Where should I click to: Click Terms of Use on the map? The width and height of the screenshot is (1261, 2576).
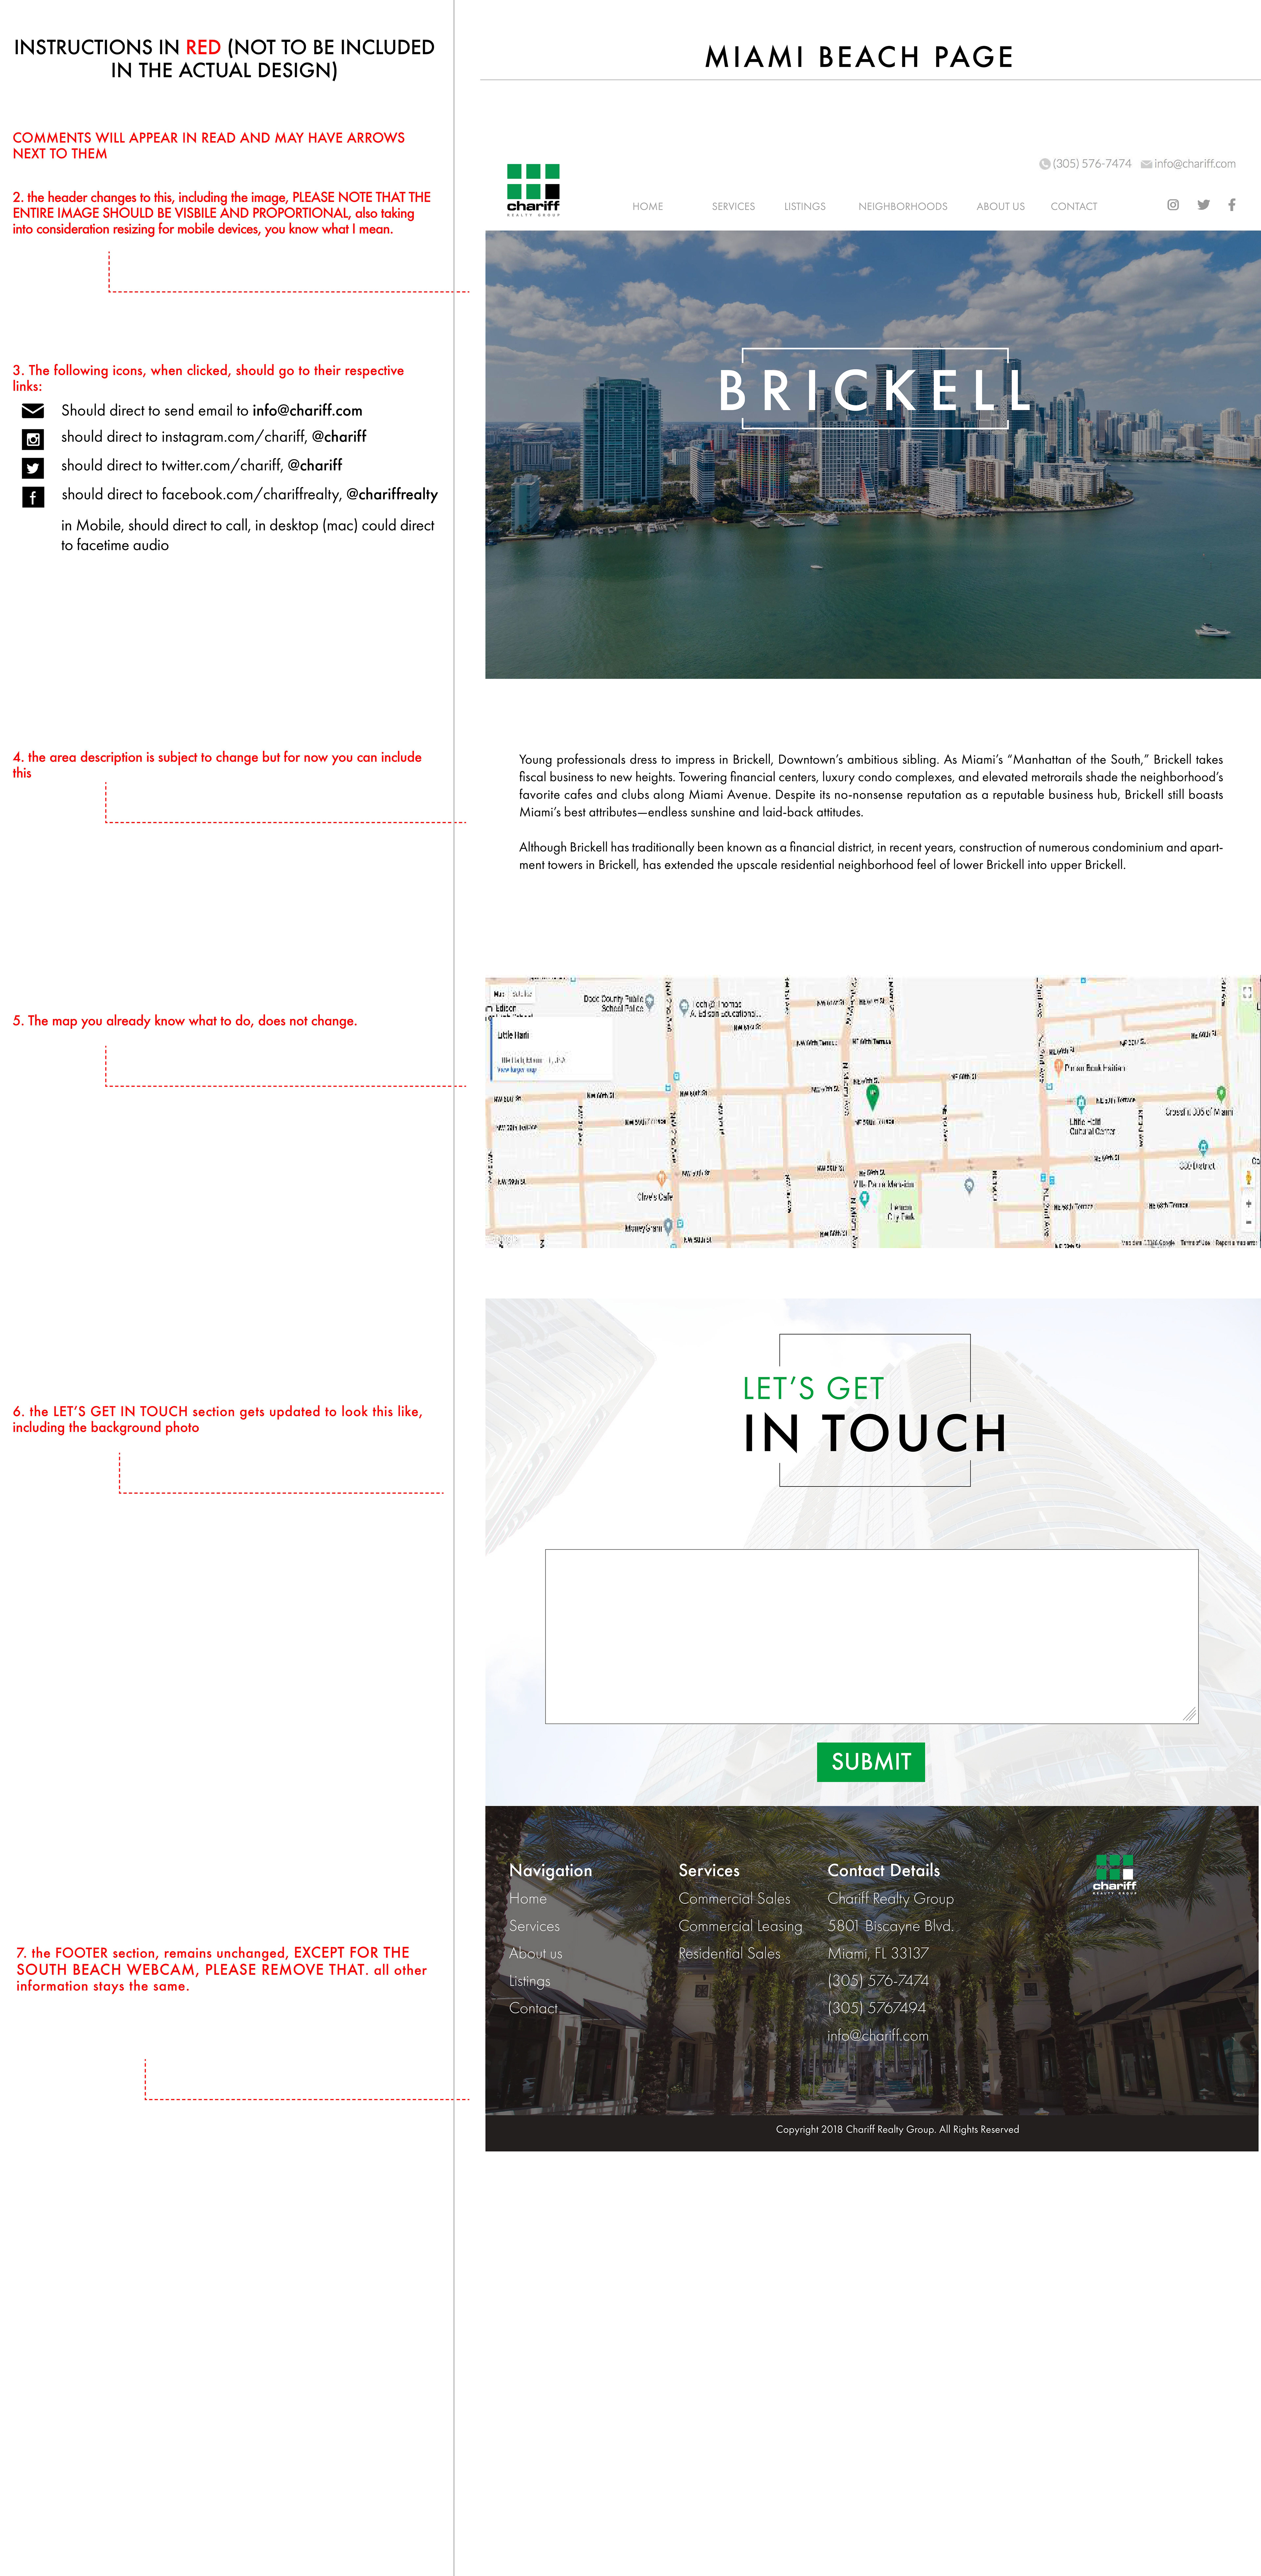click(1195, 1243)
